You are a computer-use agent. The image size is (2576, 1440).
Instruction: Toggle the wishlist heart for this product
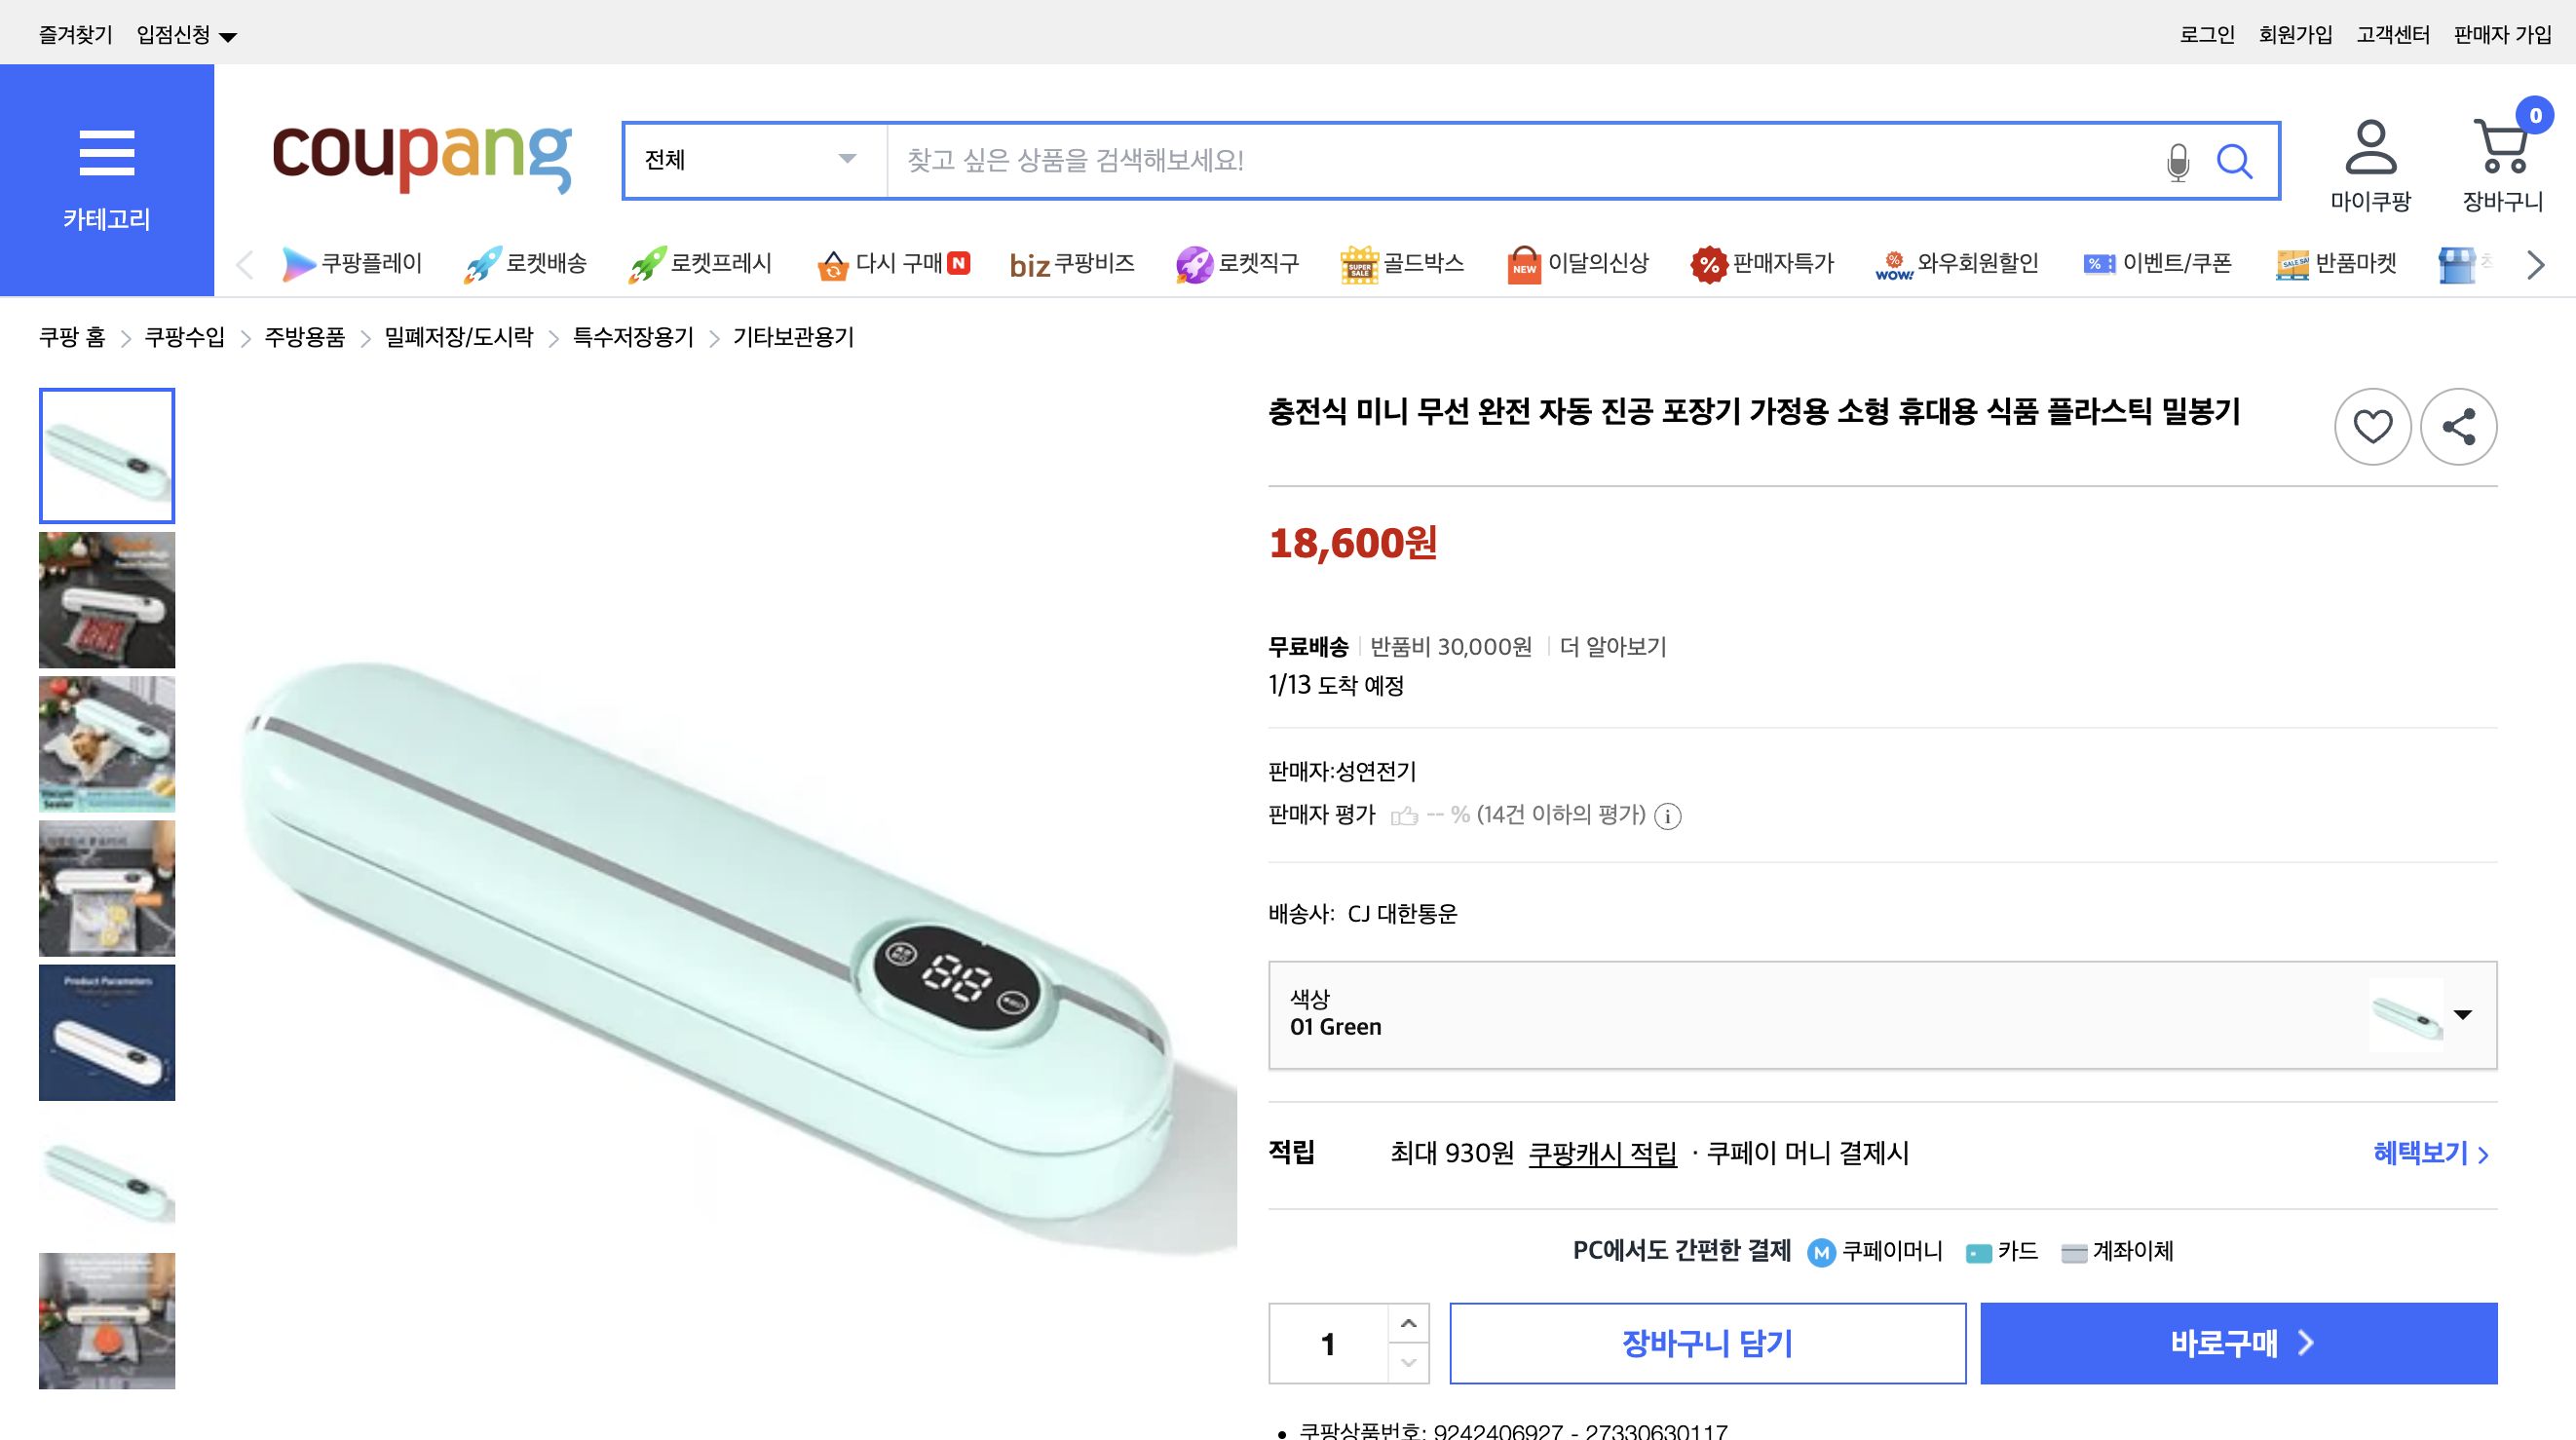click(x=2372, y=426)
